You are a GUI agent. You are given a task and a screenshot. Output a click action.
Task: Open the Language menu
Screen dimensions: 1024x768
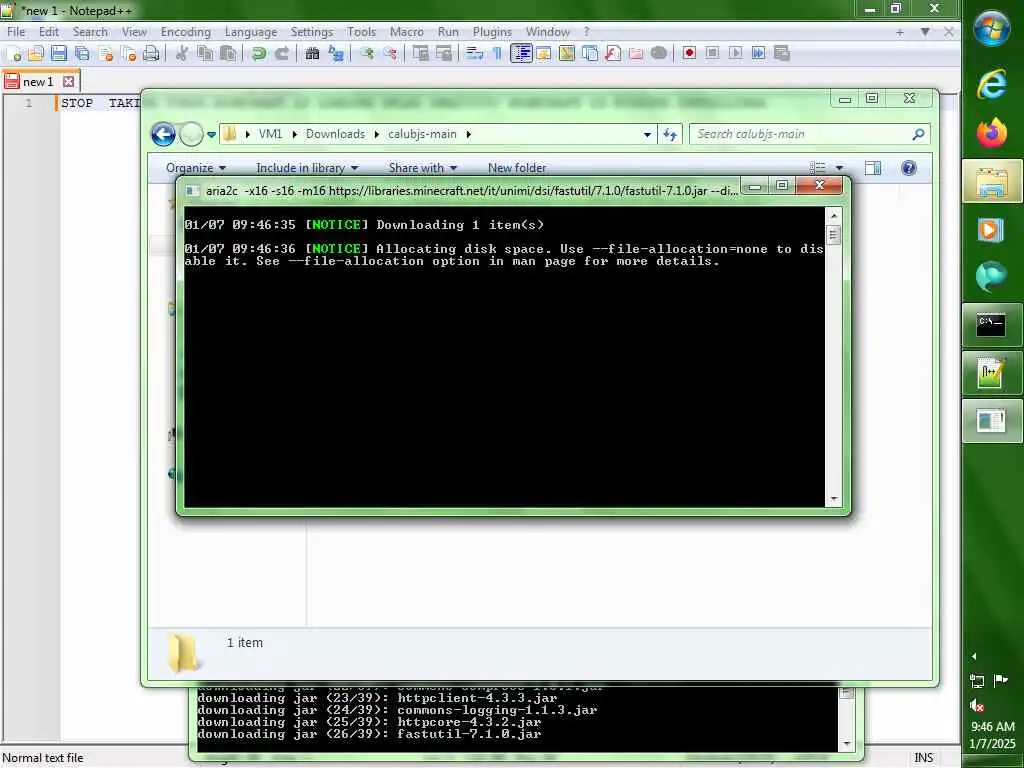tap(251, 32)
